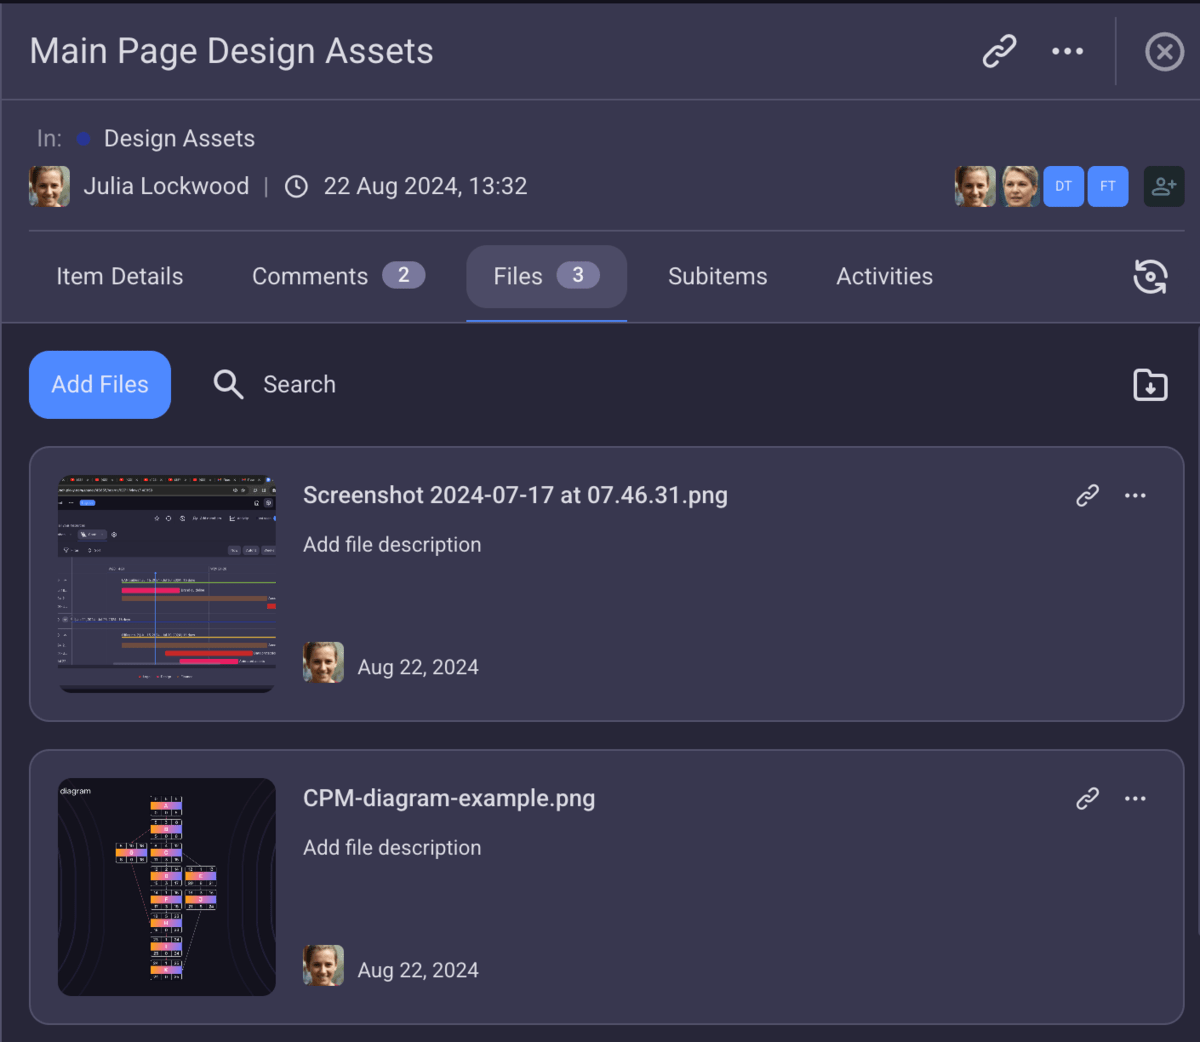Select the search icon next to Add Files
The height and width of the screenshot is (1042, 1200).
coord(228,384)
